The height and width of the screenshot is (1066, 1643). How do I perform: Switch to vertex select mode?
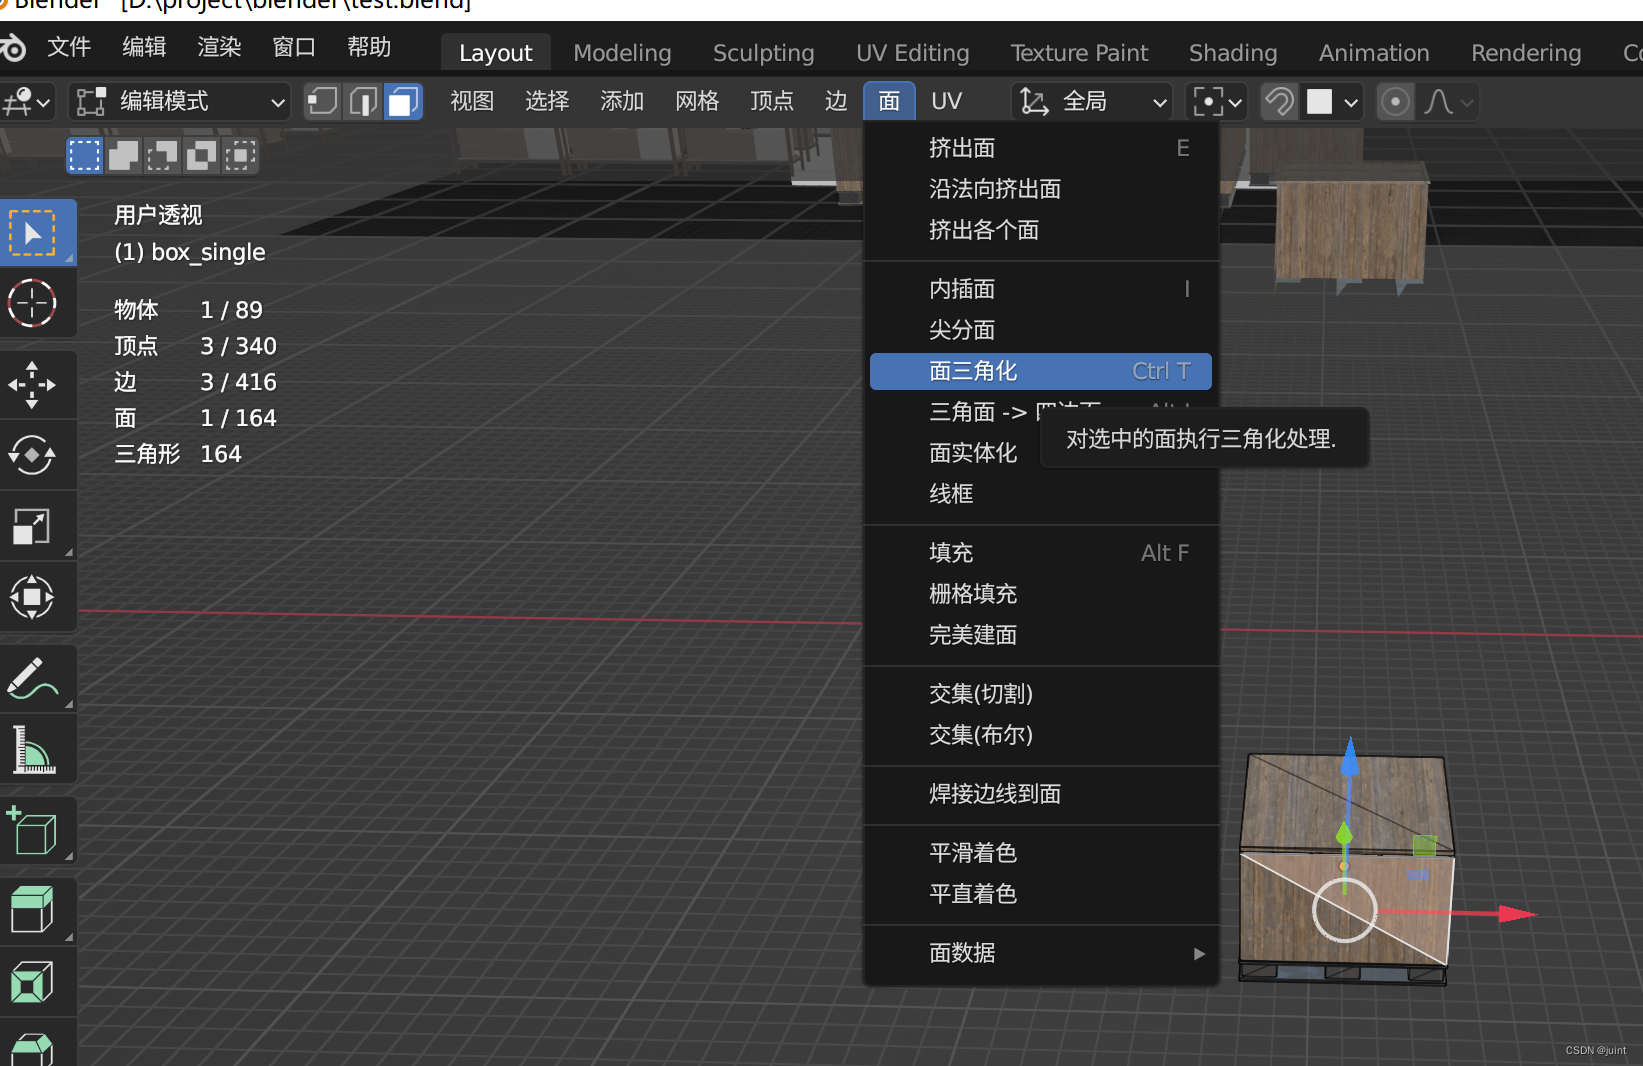322,101
